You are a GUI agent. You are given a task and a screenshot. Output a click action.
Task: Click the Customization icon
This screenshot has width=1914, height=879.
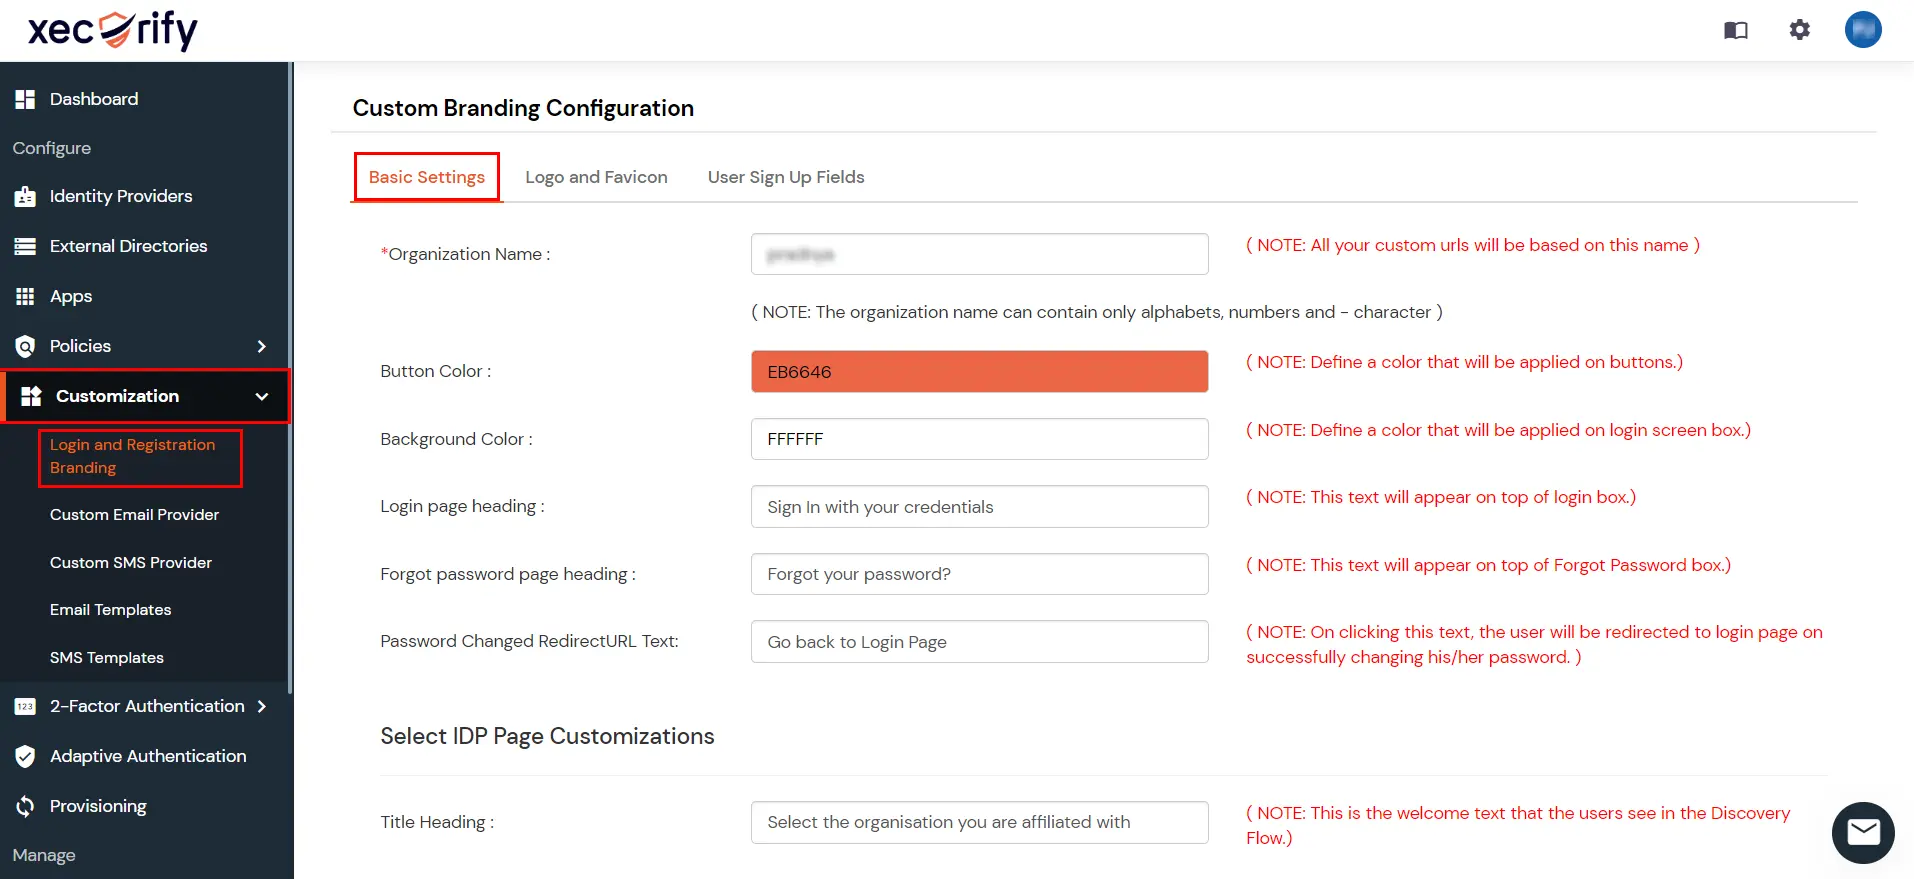tap(31, 396)
